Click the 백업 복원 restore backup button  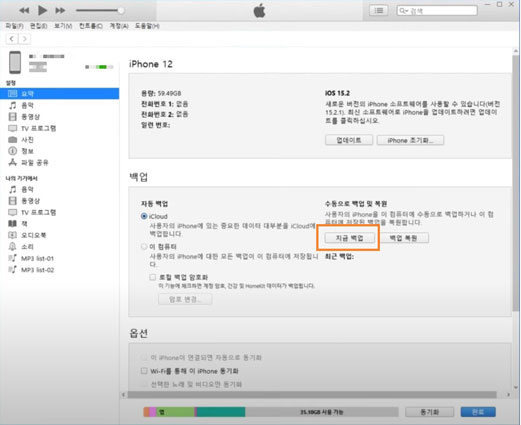pyautogui.click(x=404, y=238)
